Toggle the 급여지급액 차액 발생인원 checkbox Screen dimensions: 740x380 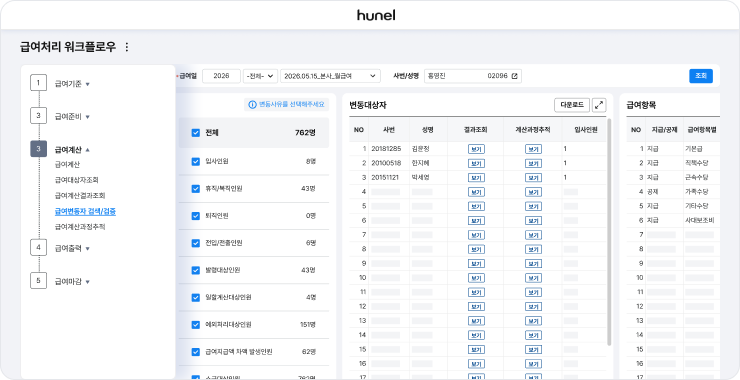[196, 352]
